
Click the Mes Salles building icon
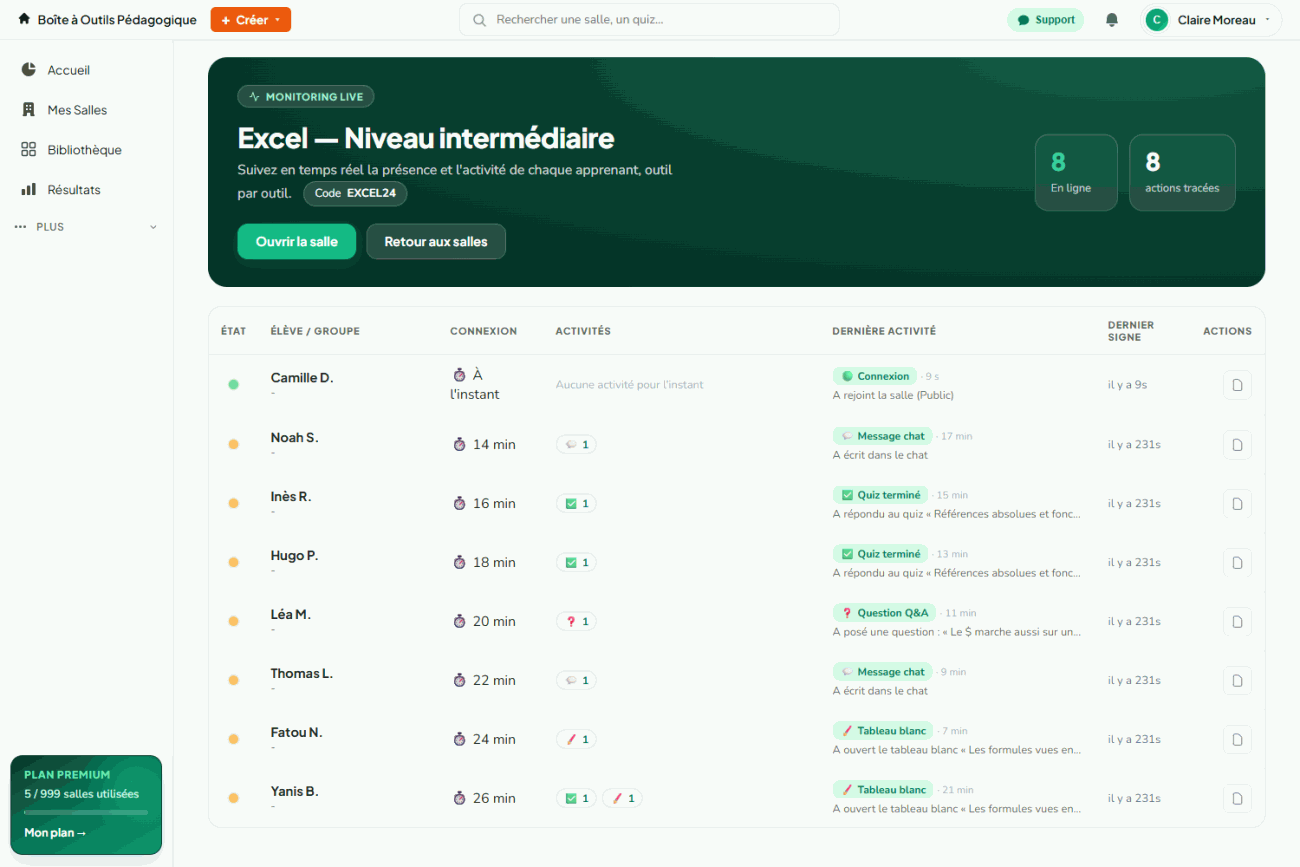28,110
